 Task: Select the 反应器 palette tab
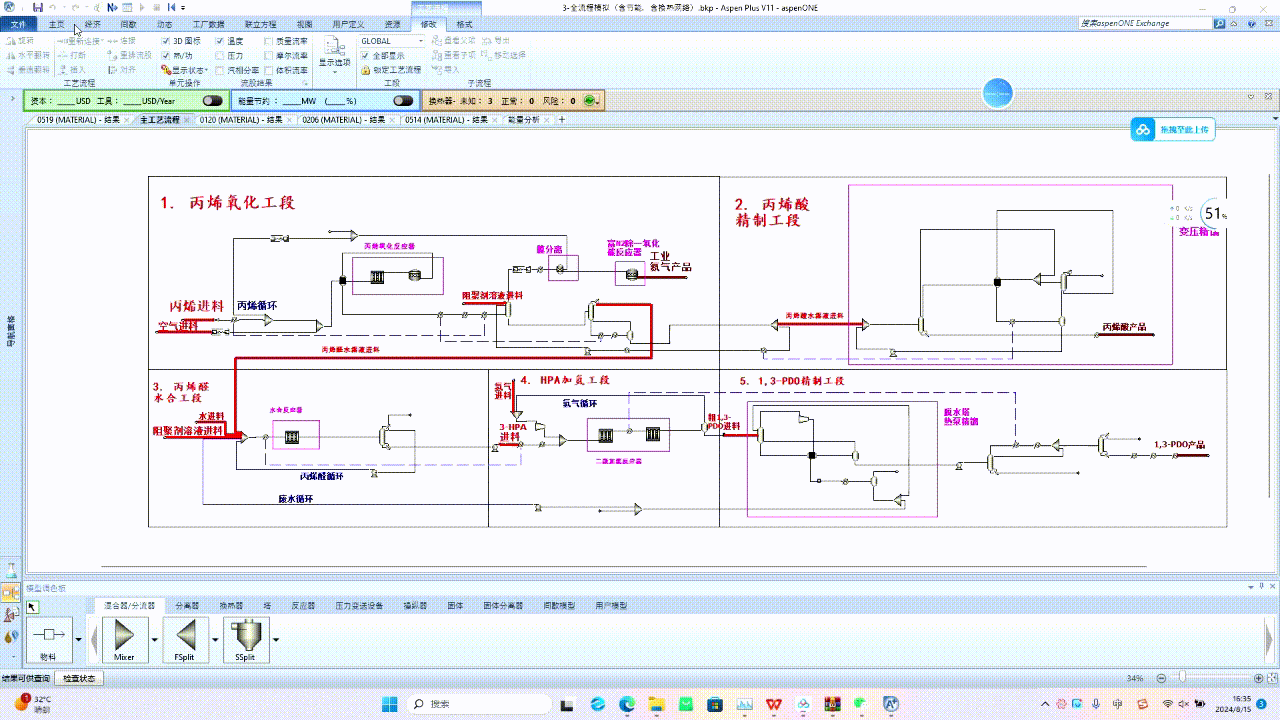click(303, 605)
